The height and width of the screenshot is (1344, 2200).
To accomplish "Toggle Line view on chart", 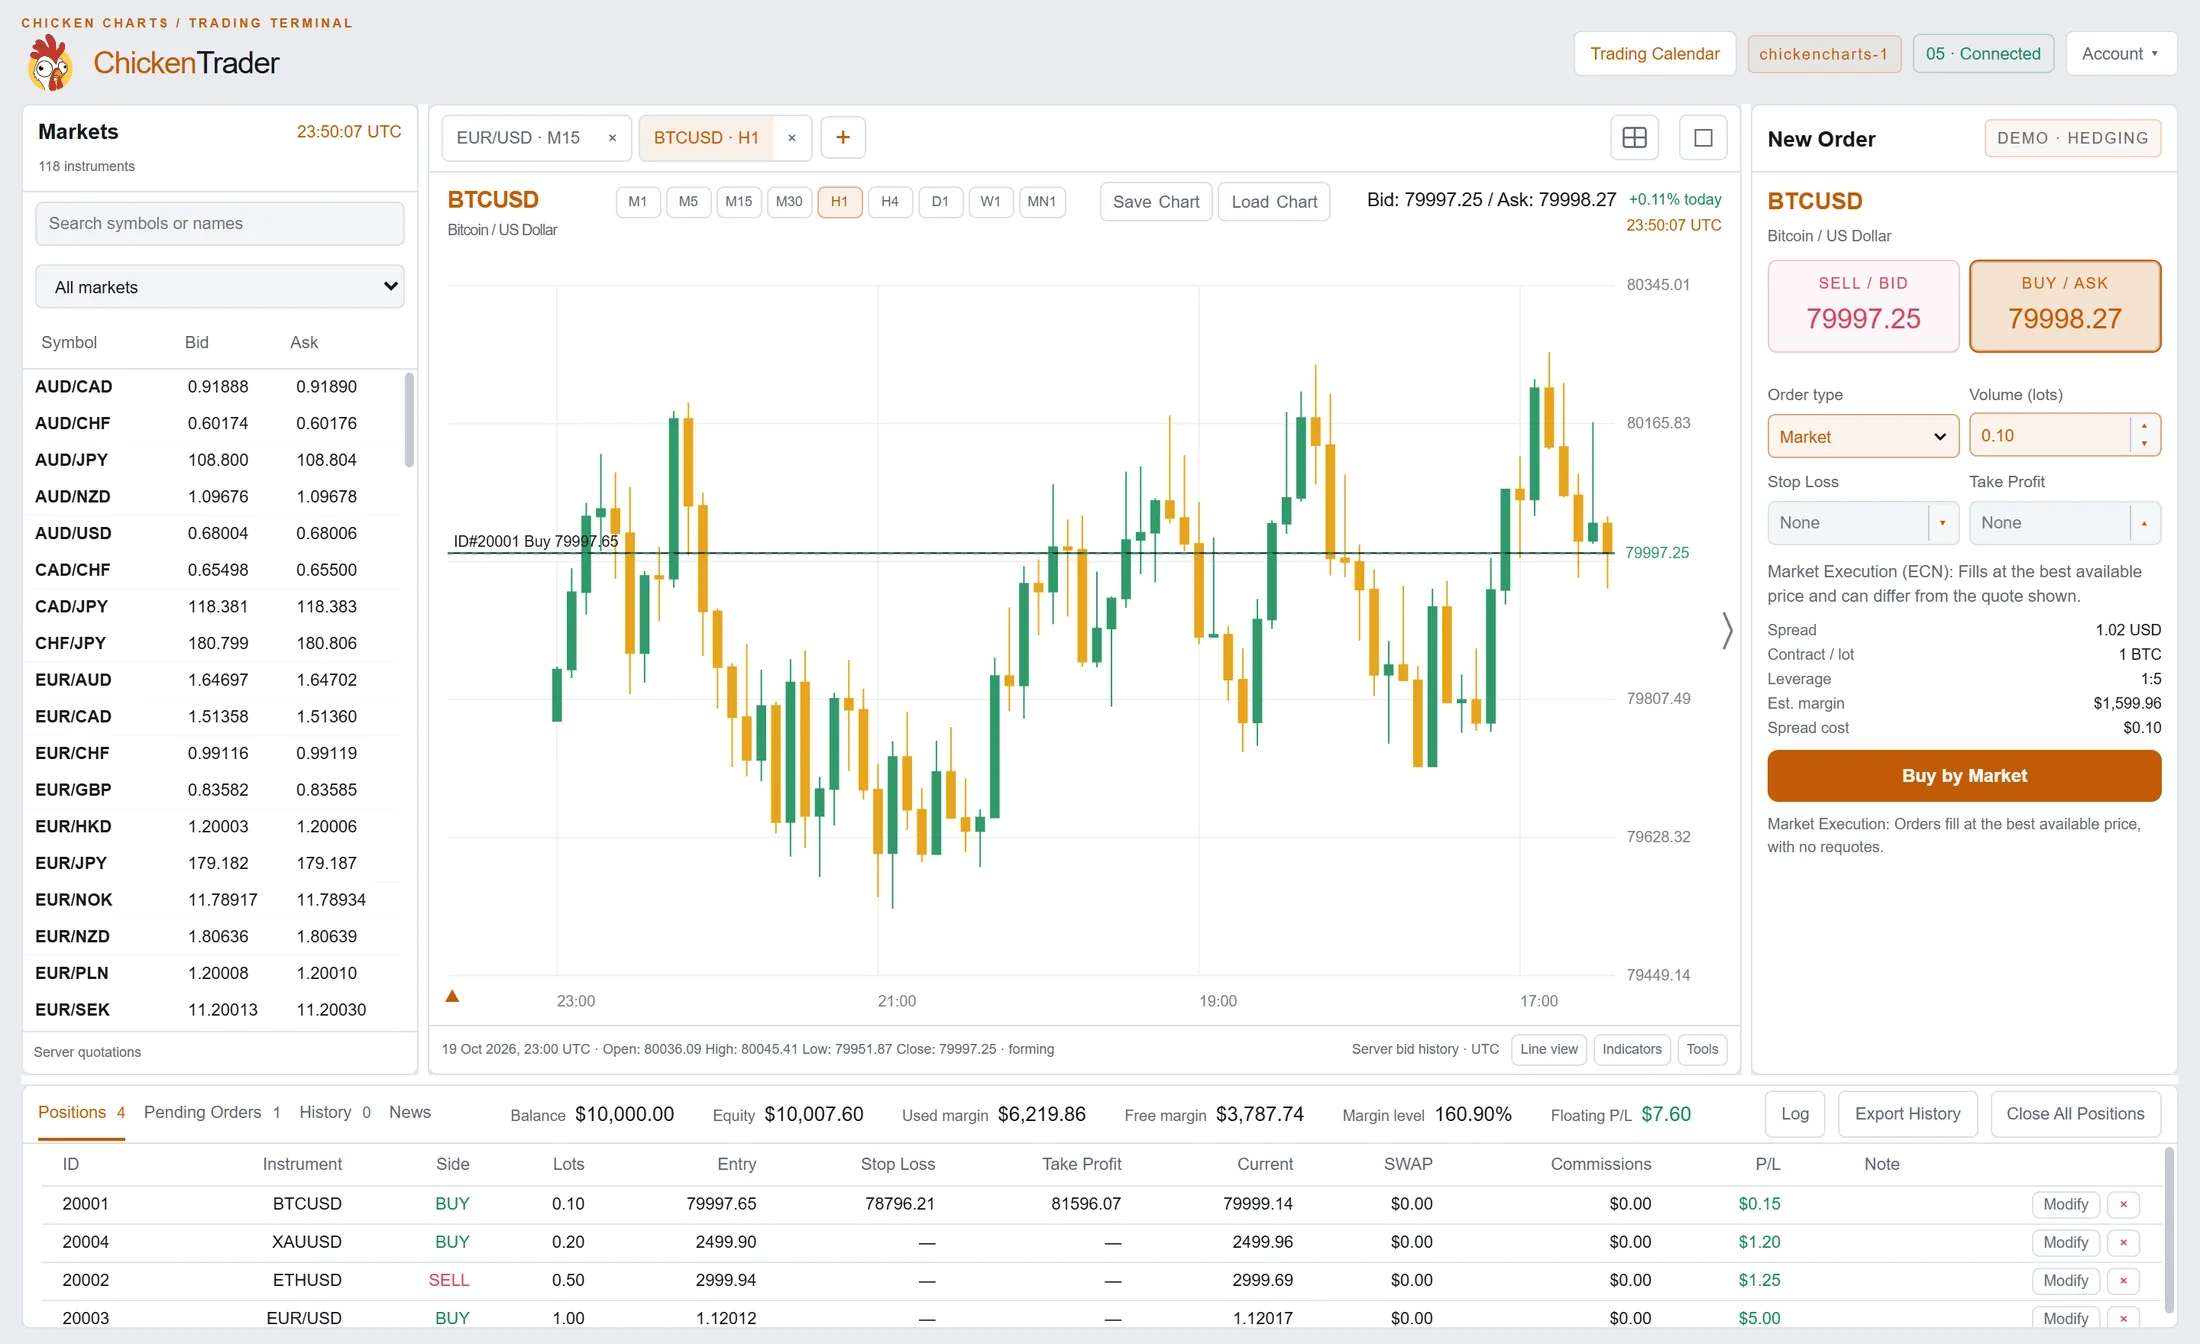I will 1549,1049.
